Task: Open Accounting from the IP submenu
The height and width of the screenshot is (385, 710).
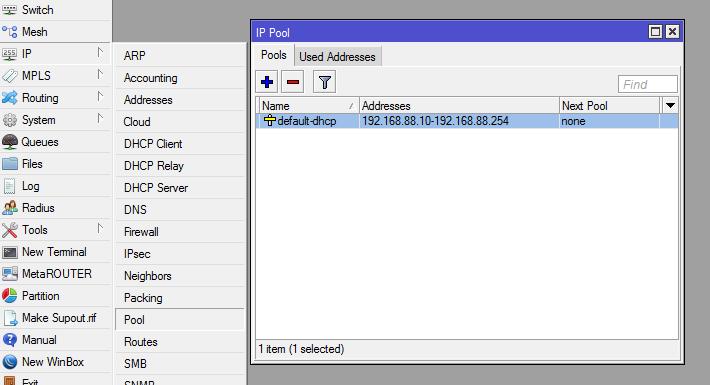Action: coord(180,78)
